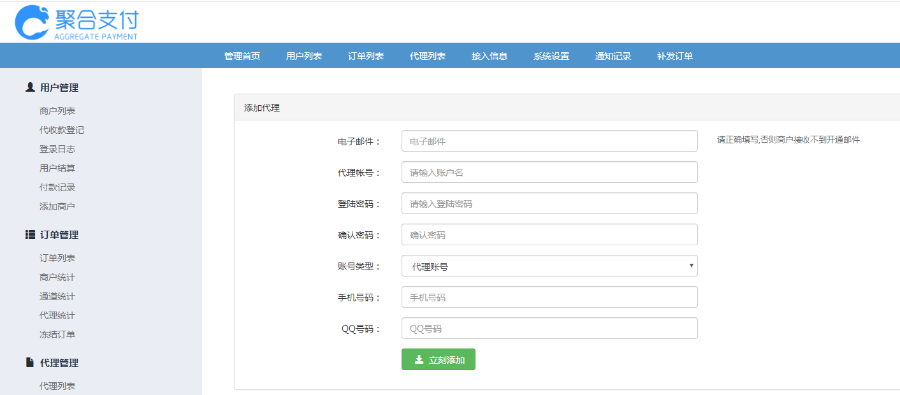Open 冻结订单 in the sidebar
Screen dimensions: 900x395
(x=57, y=334)
